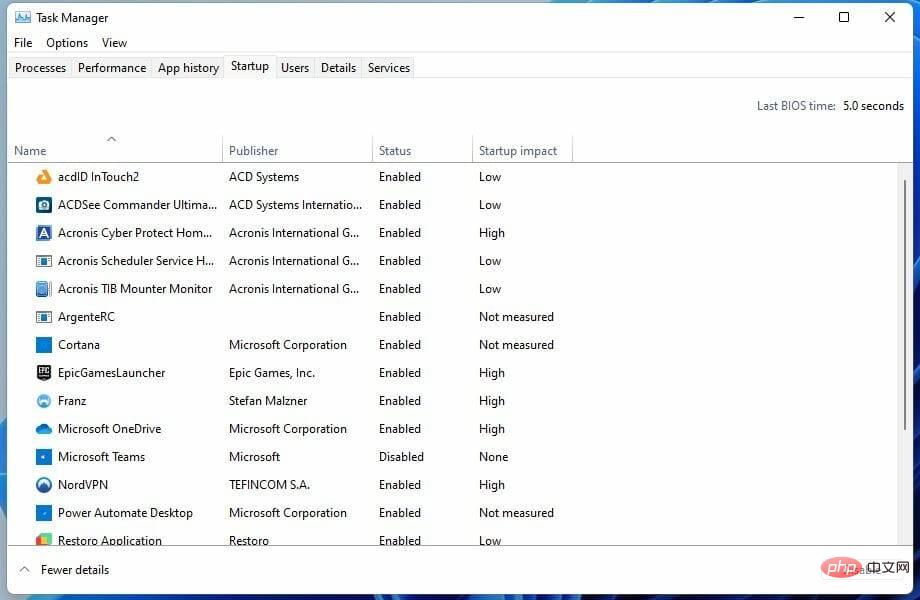The width and height of the screenshot is (920, 600).
Task: Click the Franz app icon
Action: click(44, 401)
